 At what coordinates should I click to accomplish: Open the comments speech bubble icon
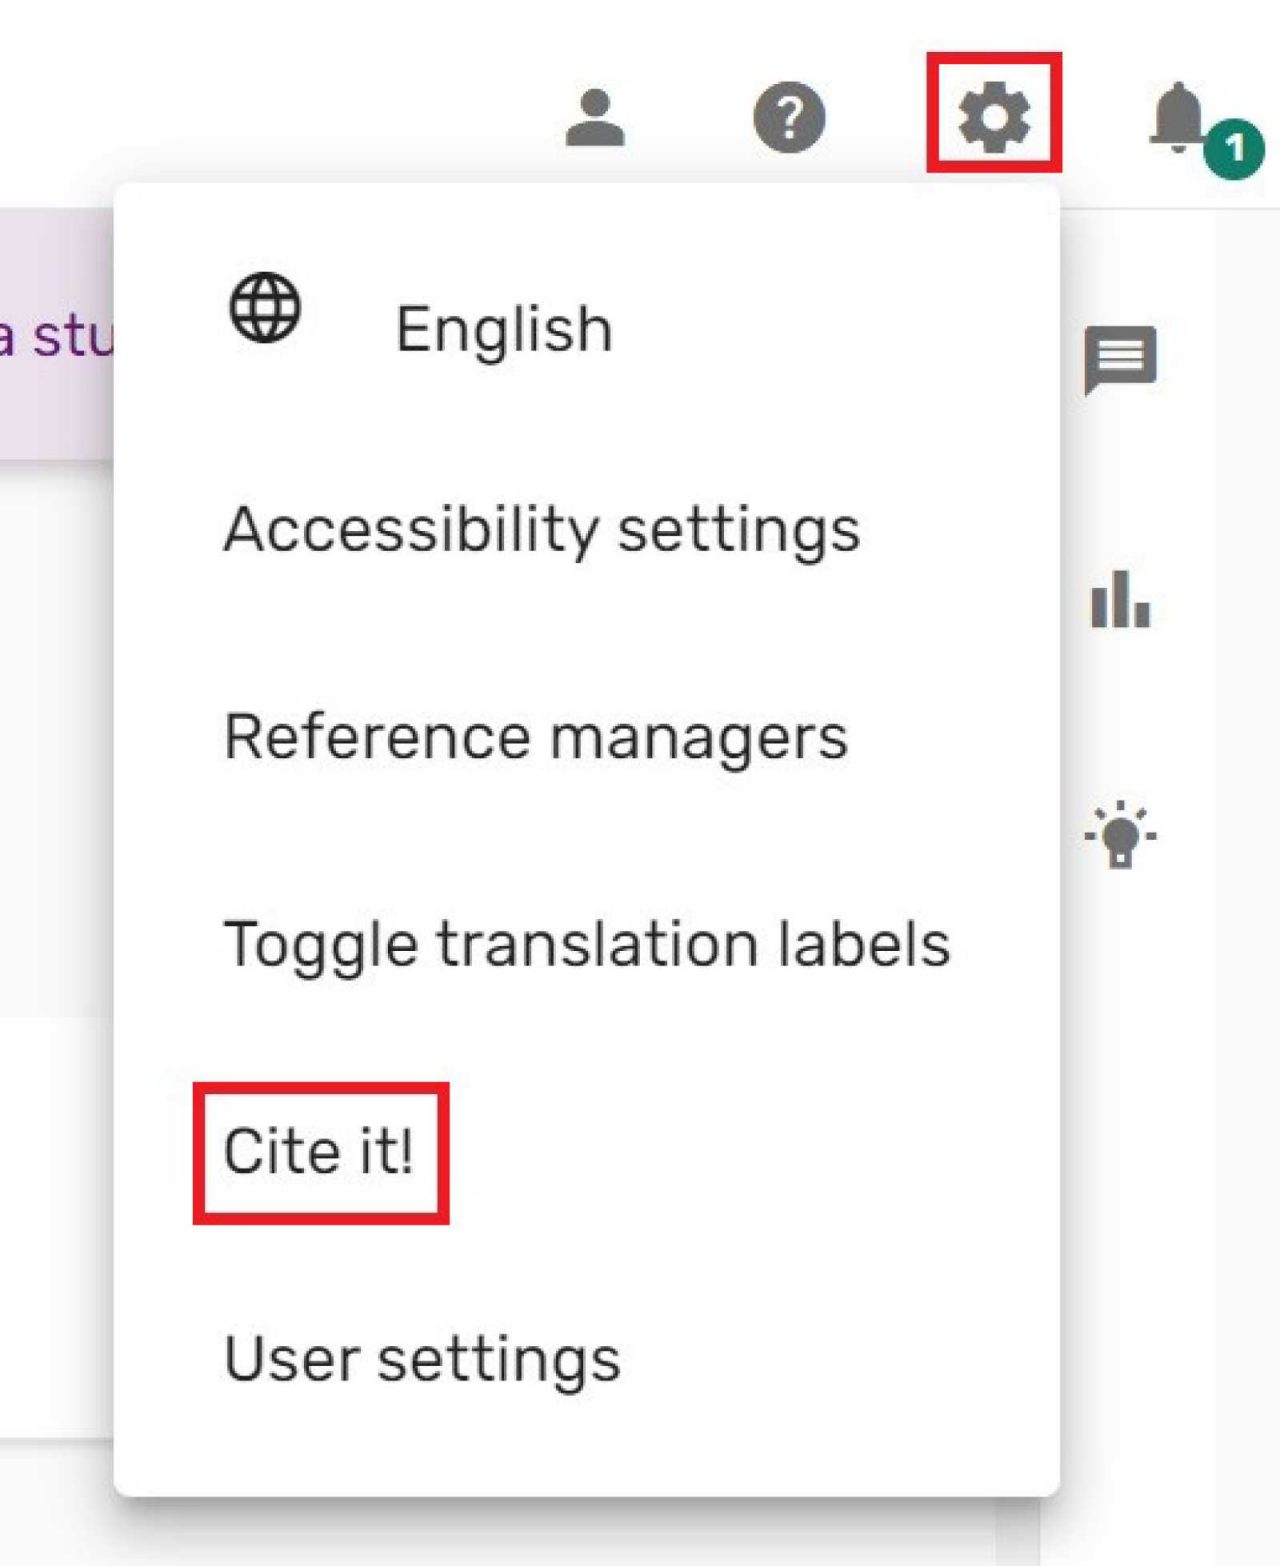pyautogui.click(x=1120, y=360)
